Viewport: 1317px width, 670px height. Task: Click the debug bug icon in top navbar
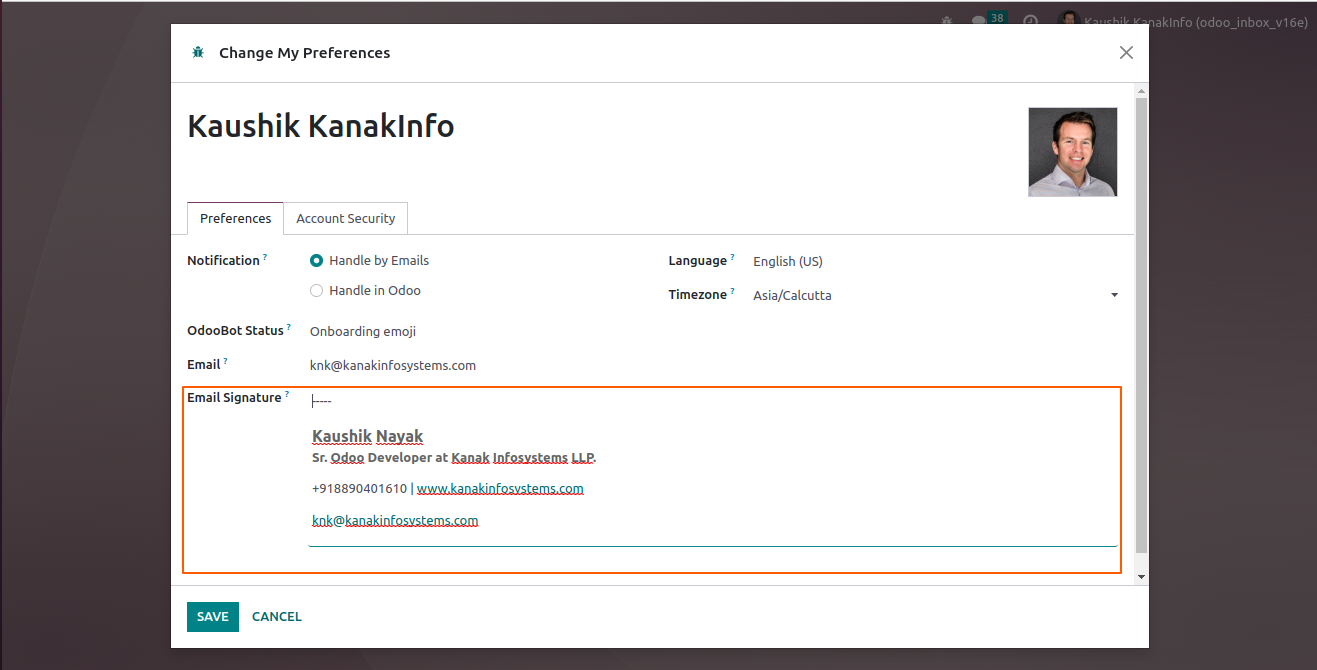coord(946,21)
